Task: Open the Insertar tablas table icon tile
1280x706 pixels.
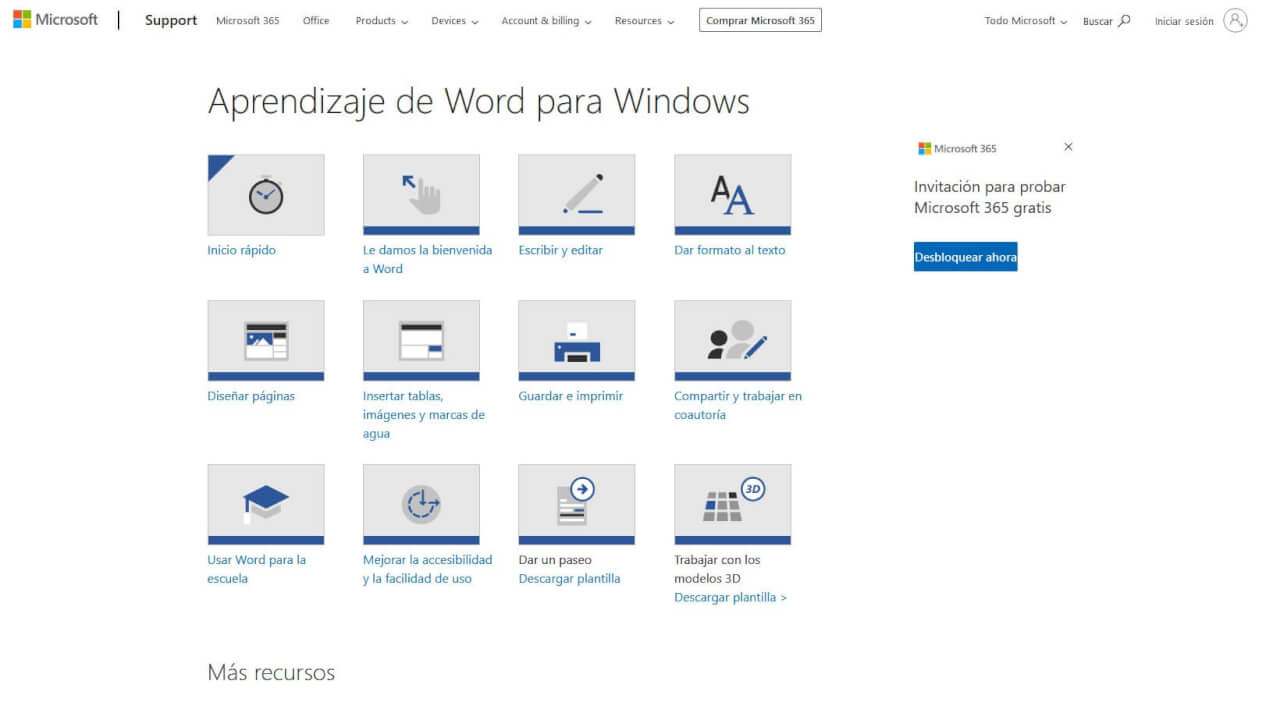Action: coord(421,341)
